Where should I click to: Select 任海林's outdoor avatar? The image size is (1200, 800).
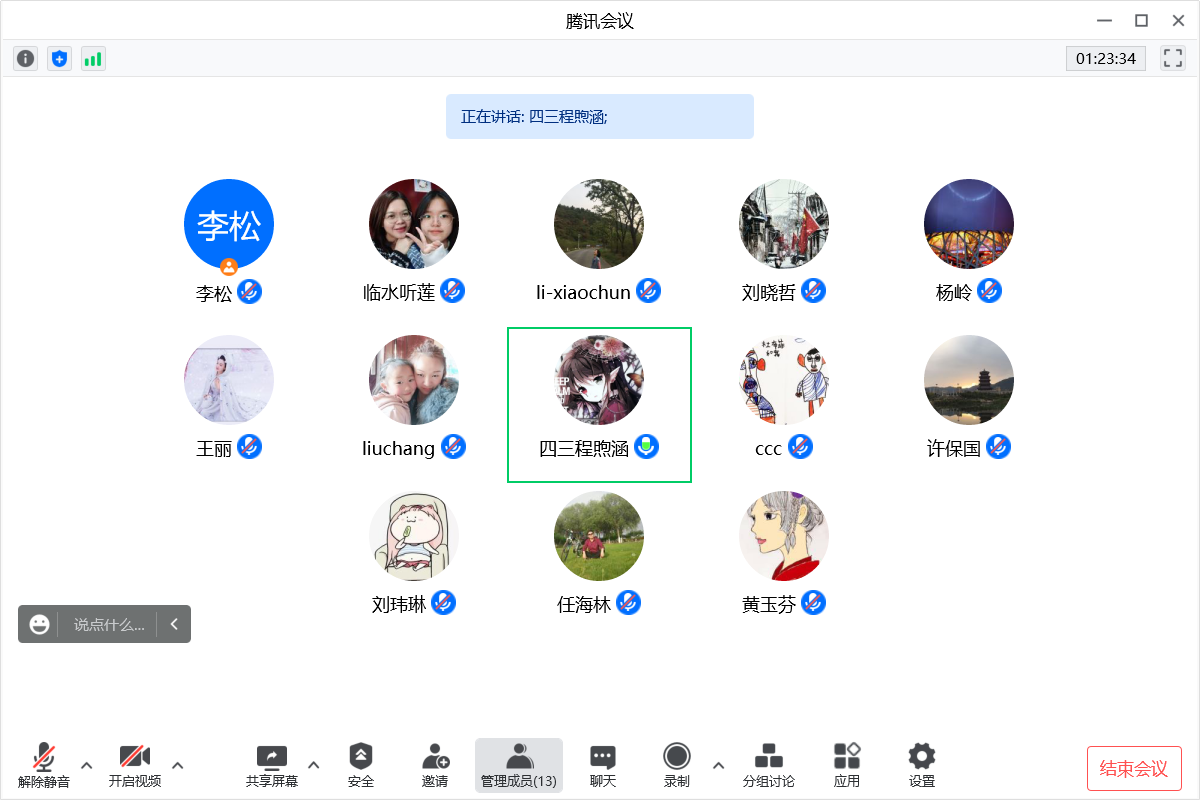click(x=599, y=536)
